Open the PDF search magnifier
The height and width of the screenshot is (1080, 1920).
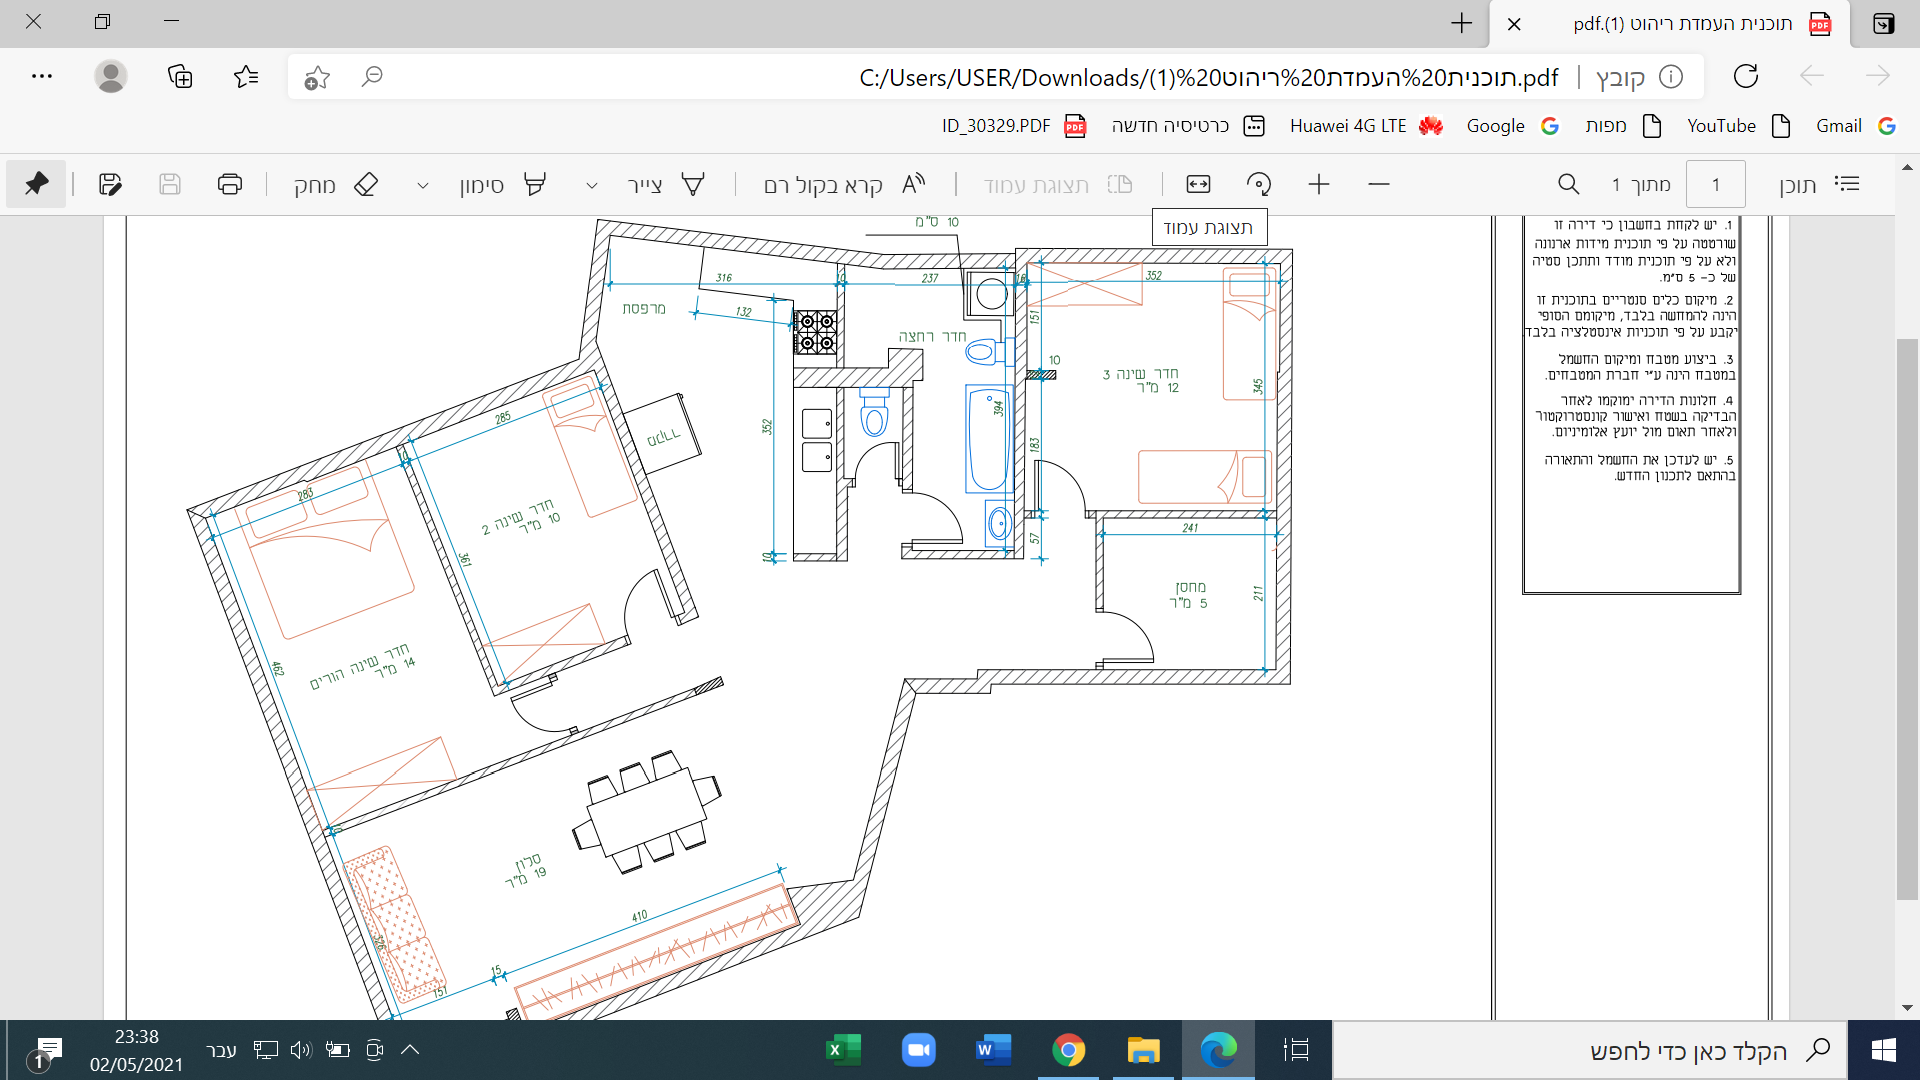(x=1568, y=184)
